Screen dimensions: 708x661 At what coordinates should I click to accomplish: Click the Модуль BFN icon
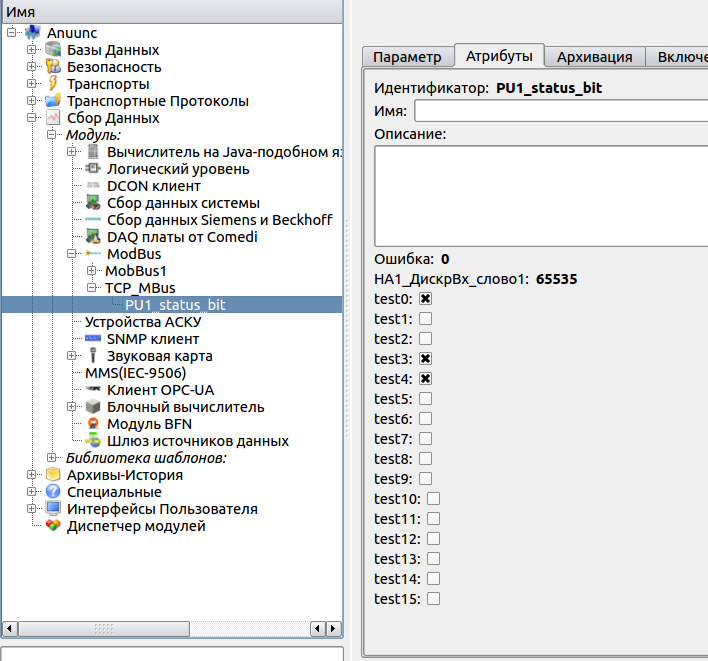click(x=93, y=424)
